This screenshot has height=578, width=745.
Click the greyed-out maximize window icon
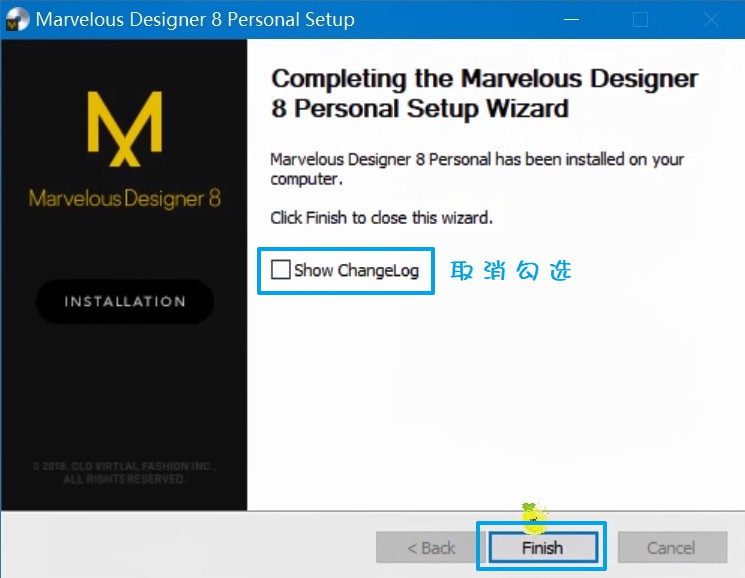pos(640,19)
